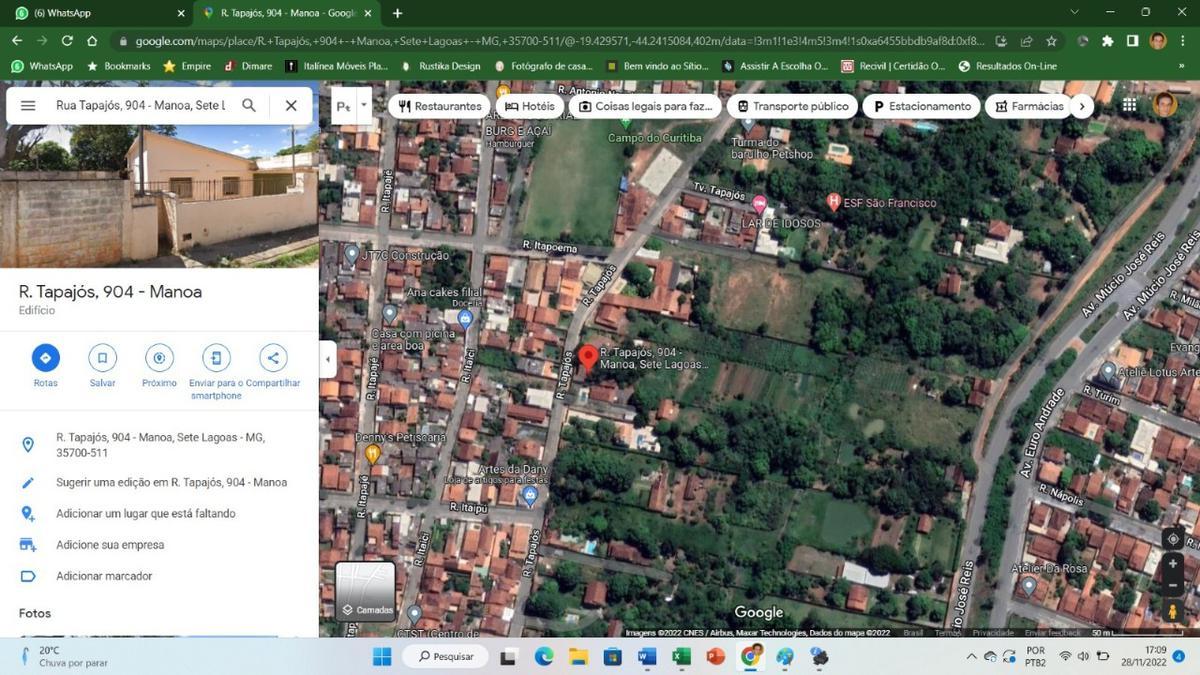Viewport: 1200px width, 675px height.
Task: Open the Bookmarks bookmark folder
Action: (118, 66)
